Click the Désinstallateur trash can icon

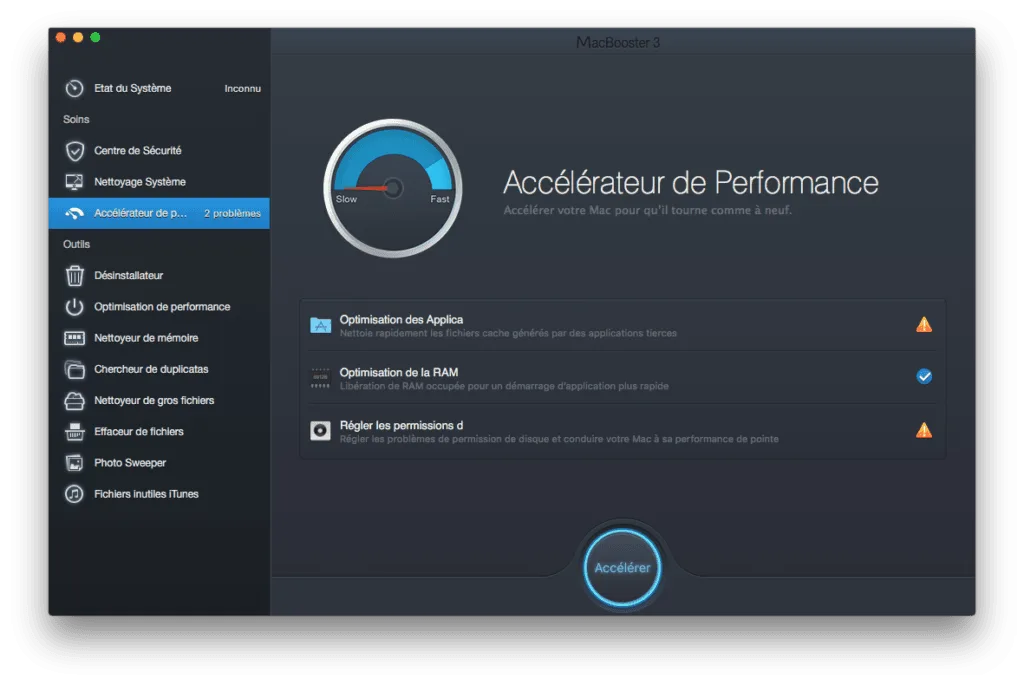[x=74, y=275]
